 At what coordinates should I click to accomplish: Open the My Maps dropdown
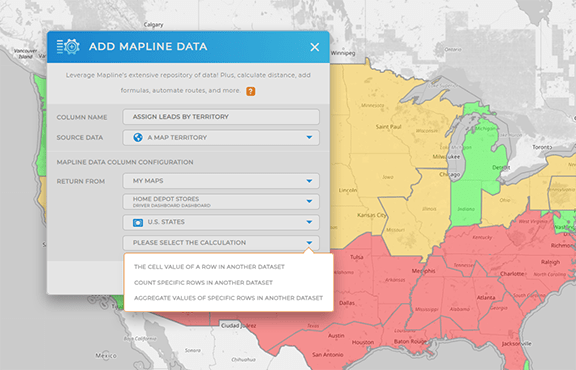(221, 181)
